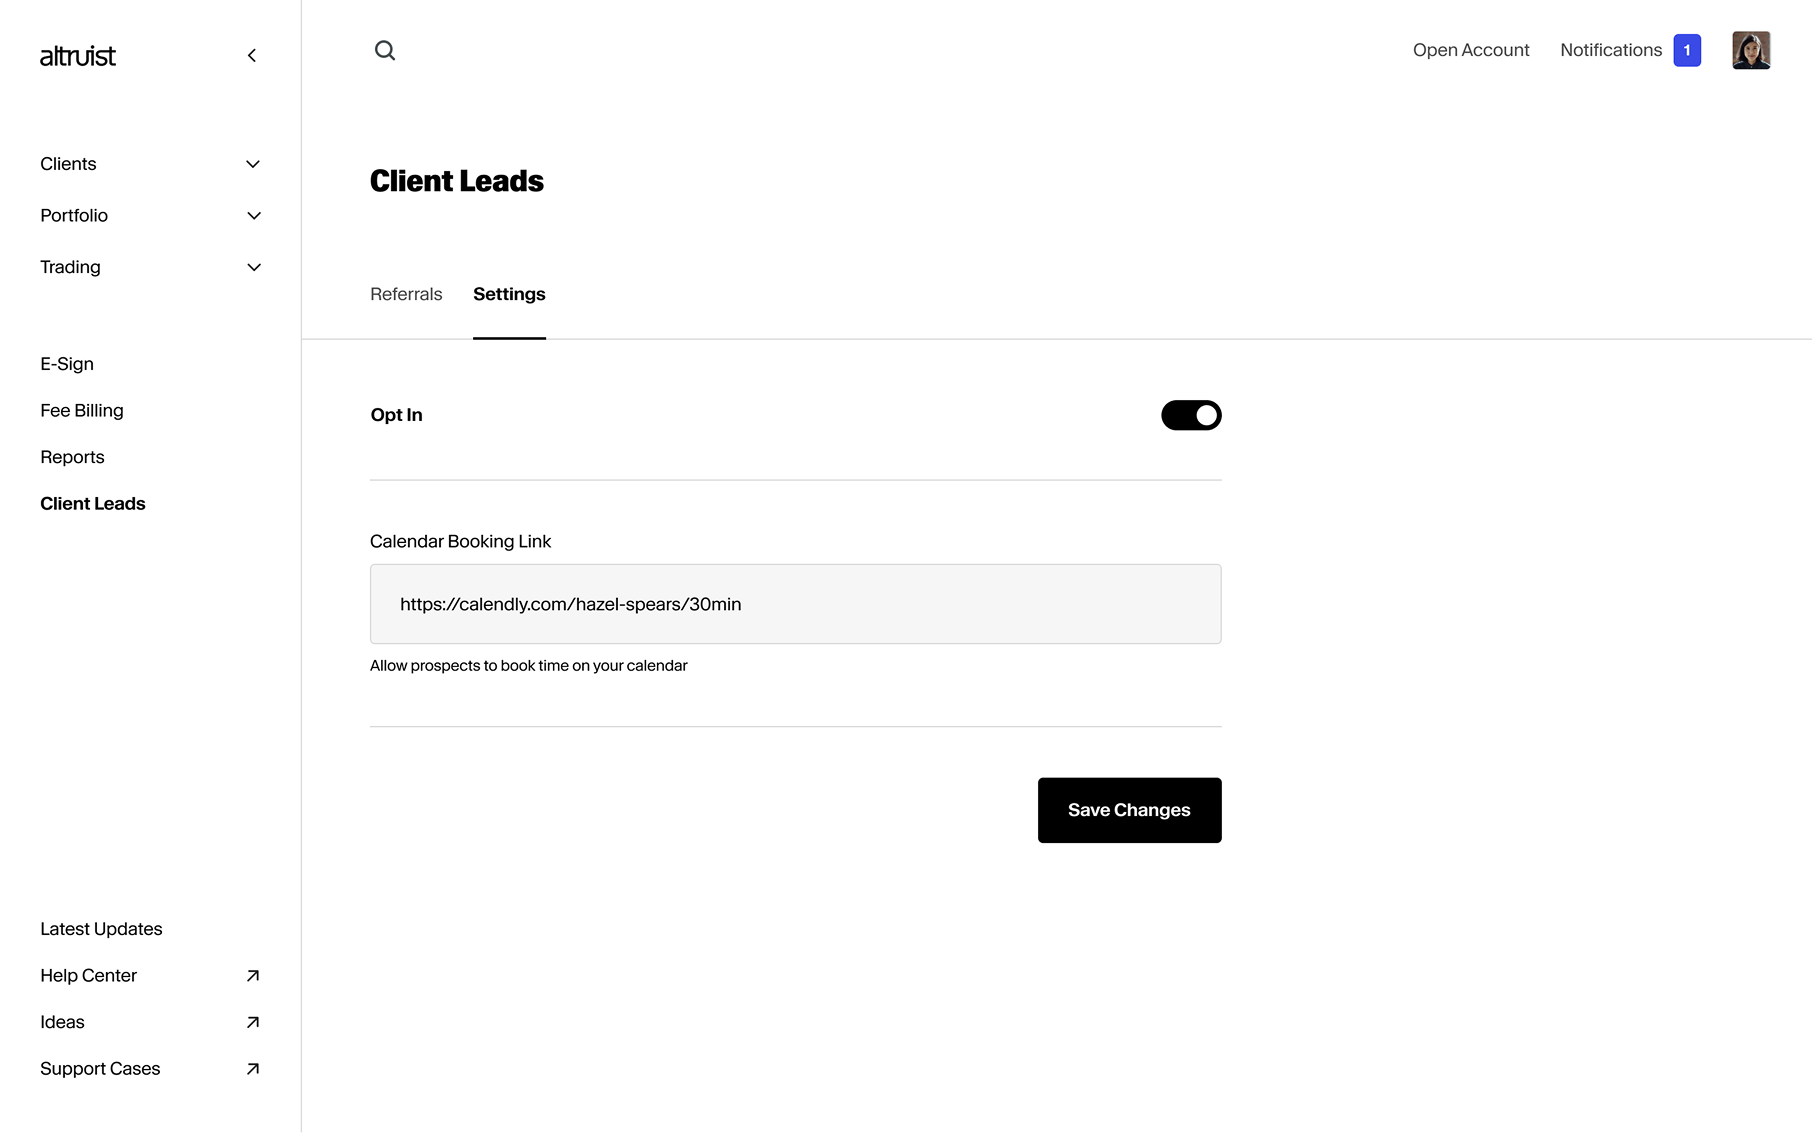
Task: Toggle the Opt In switch
Action: pos(1191,415)
